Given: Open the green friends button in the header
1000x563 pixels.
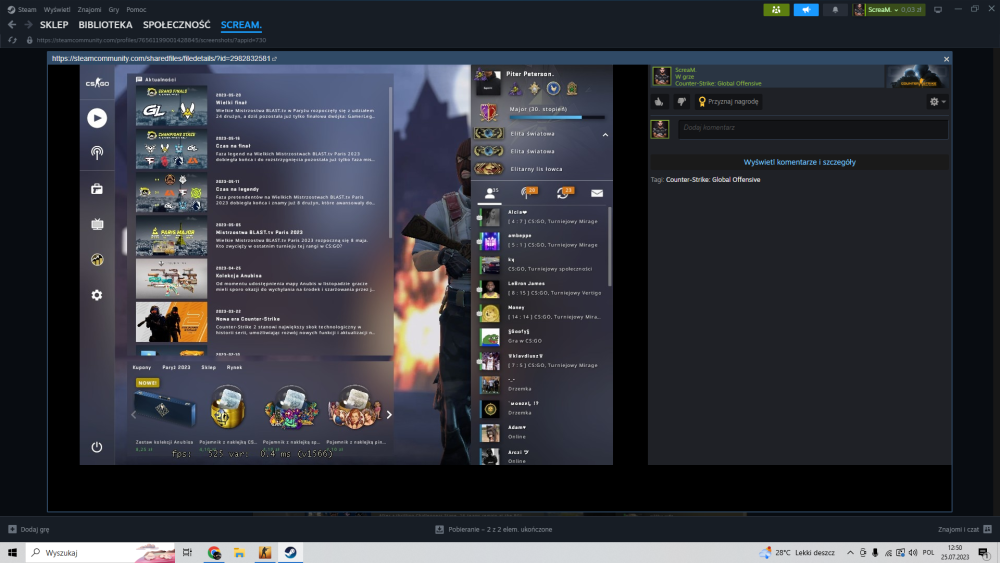Looking at the screenshot, I should pos(776,10).
